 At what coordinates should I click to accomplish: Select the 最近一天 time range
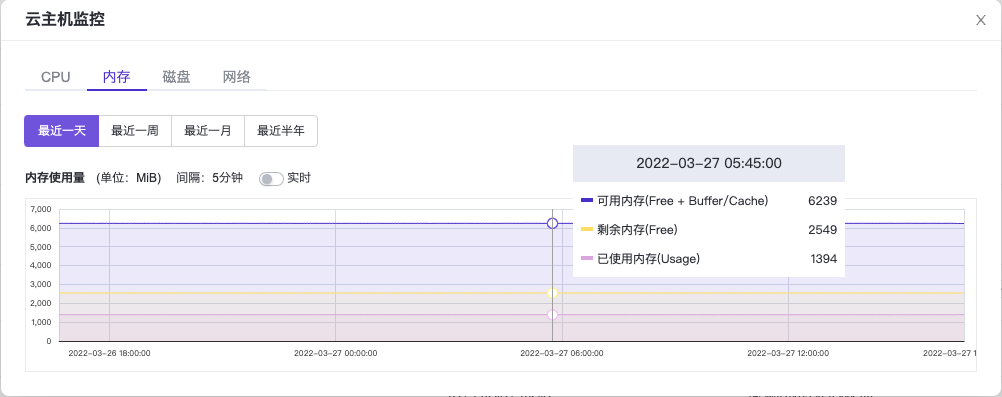(x=61, y=131)
